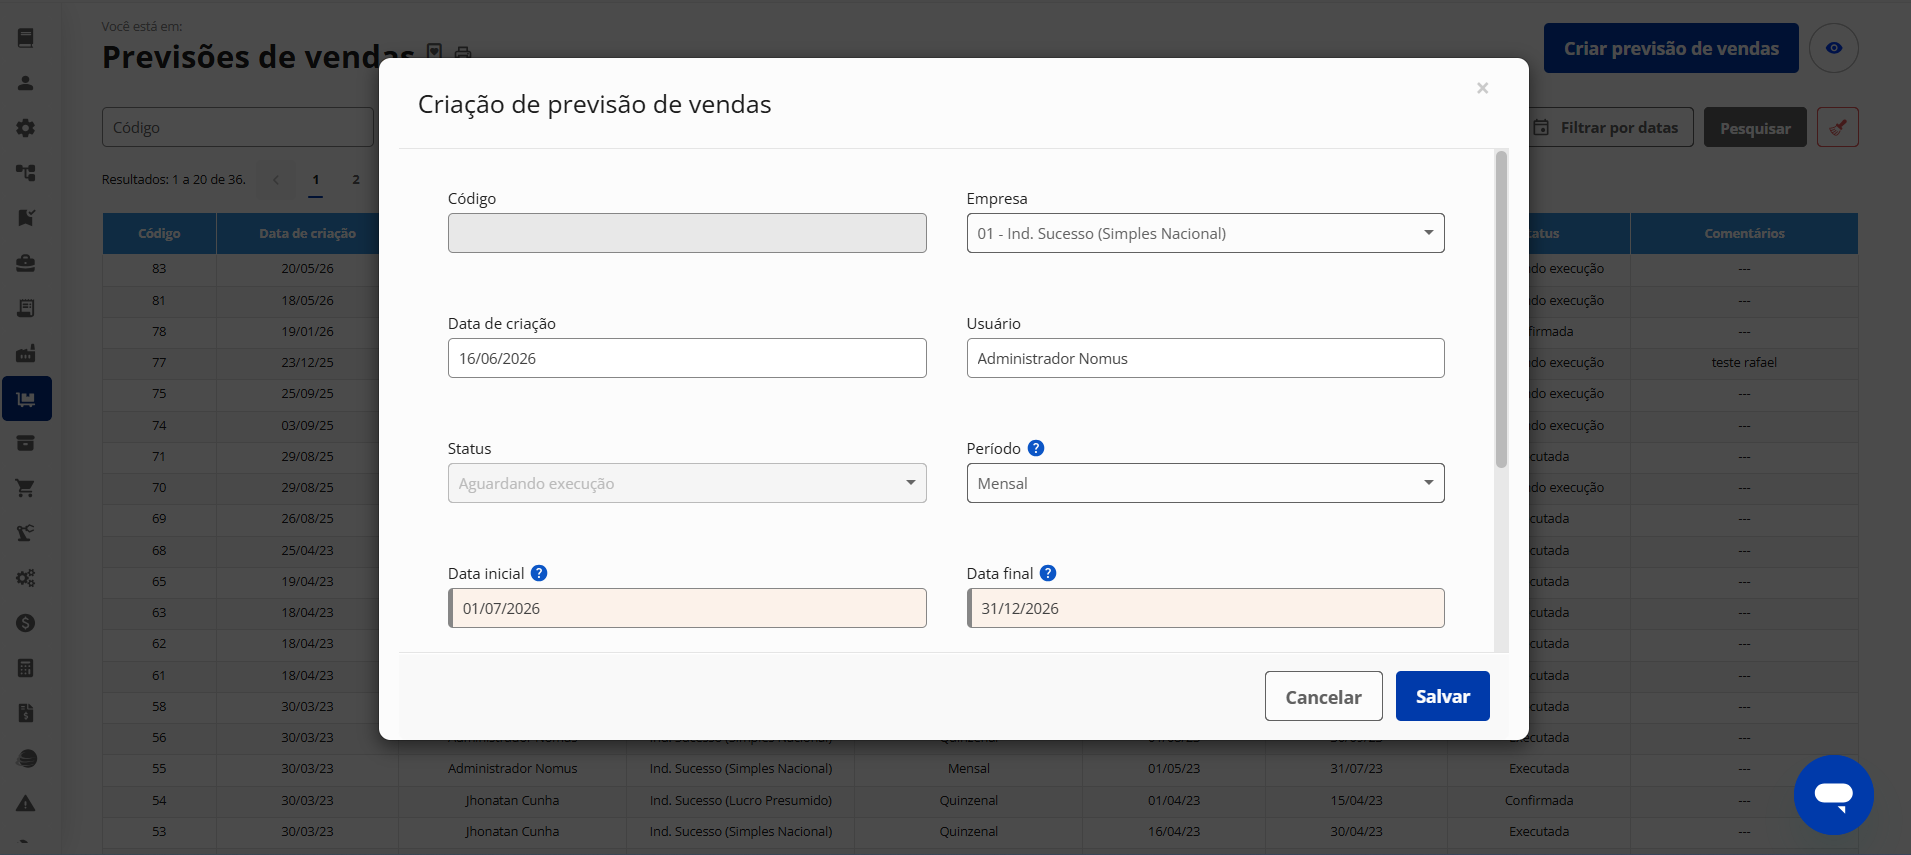
Task: Click date 20/05/26 in table
Action: tap(307, 268)
